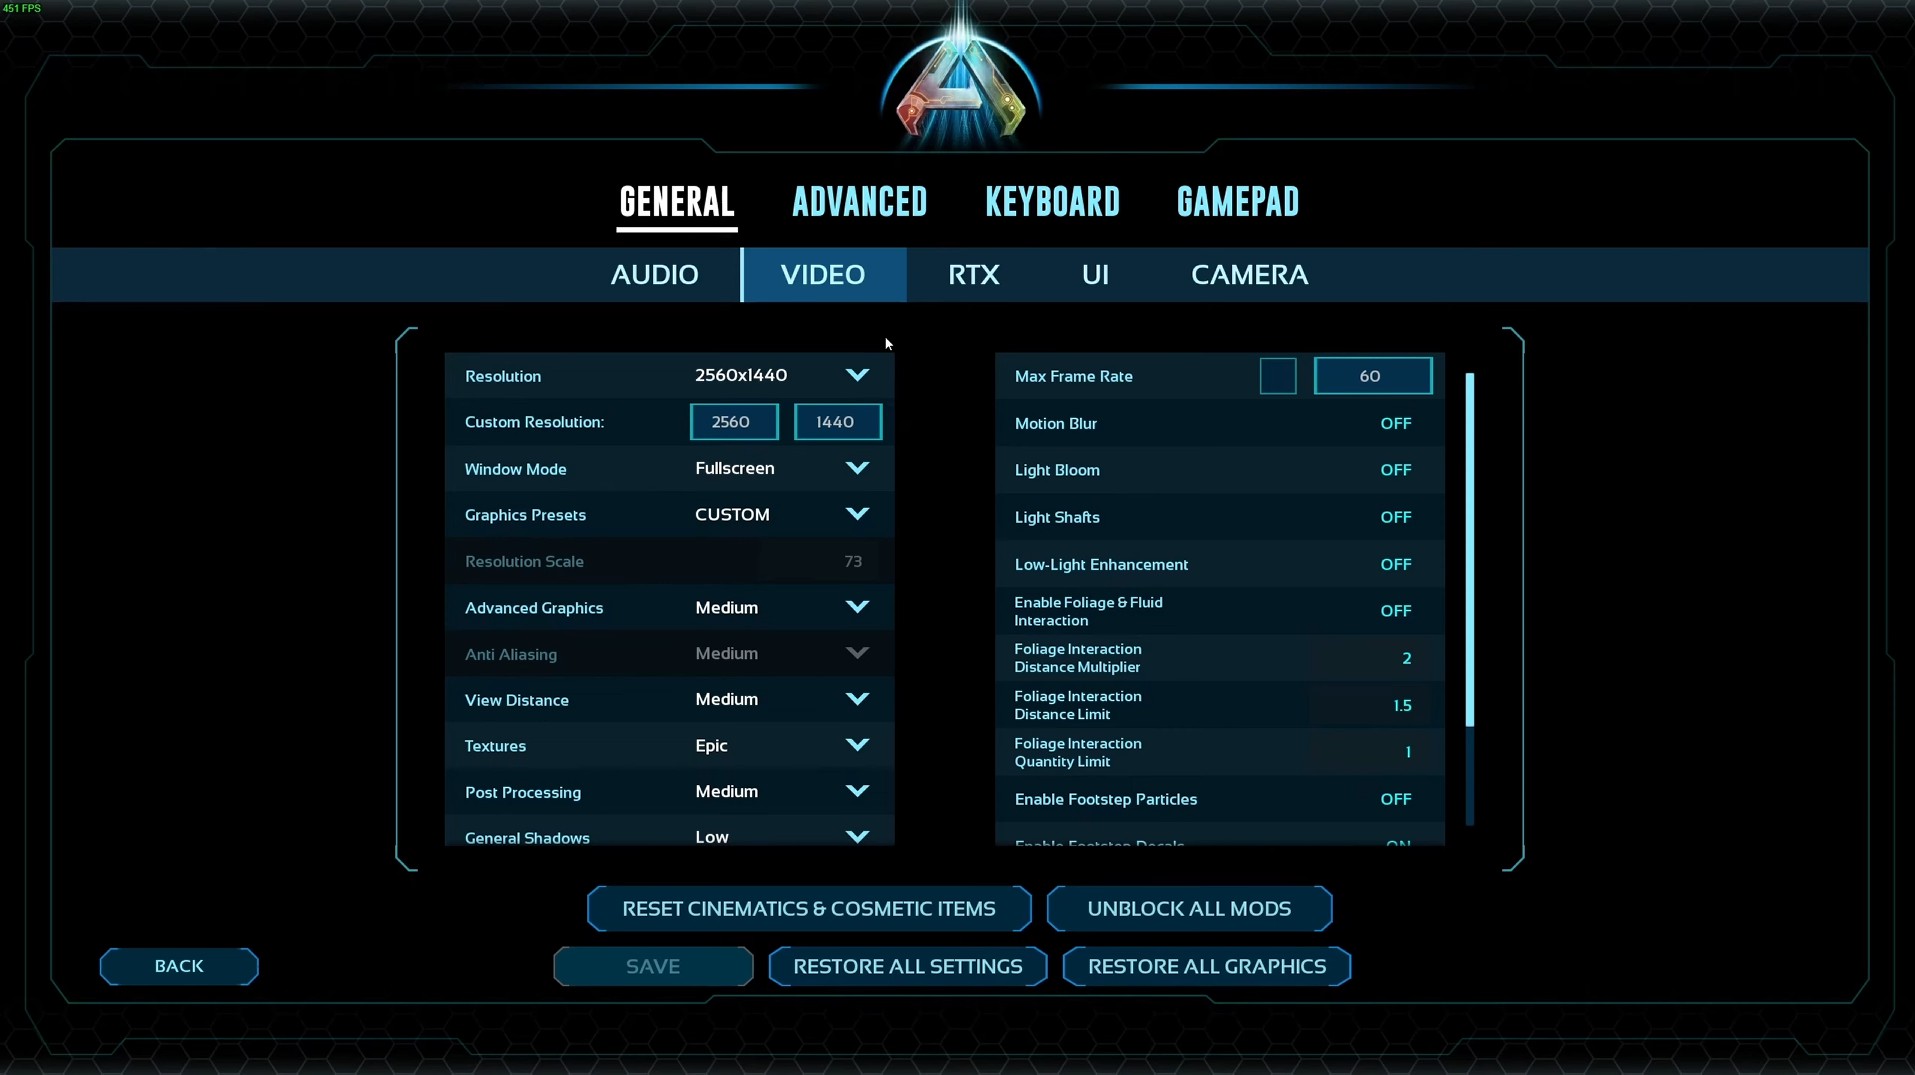The image size is (1915, 1075).
Task: Switch to the GENERAL tab
Action: (x=677, y=202)
